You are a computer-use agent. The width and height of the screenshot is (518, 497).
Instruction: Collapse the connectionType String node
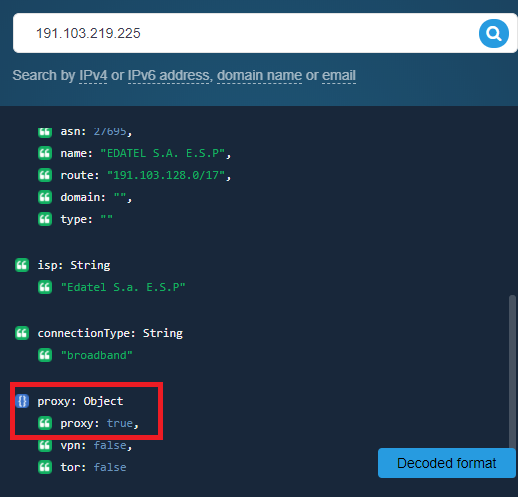110,333
